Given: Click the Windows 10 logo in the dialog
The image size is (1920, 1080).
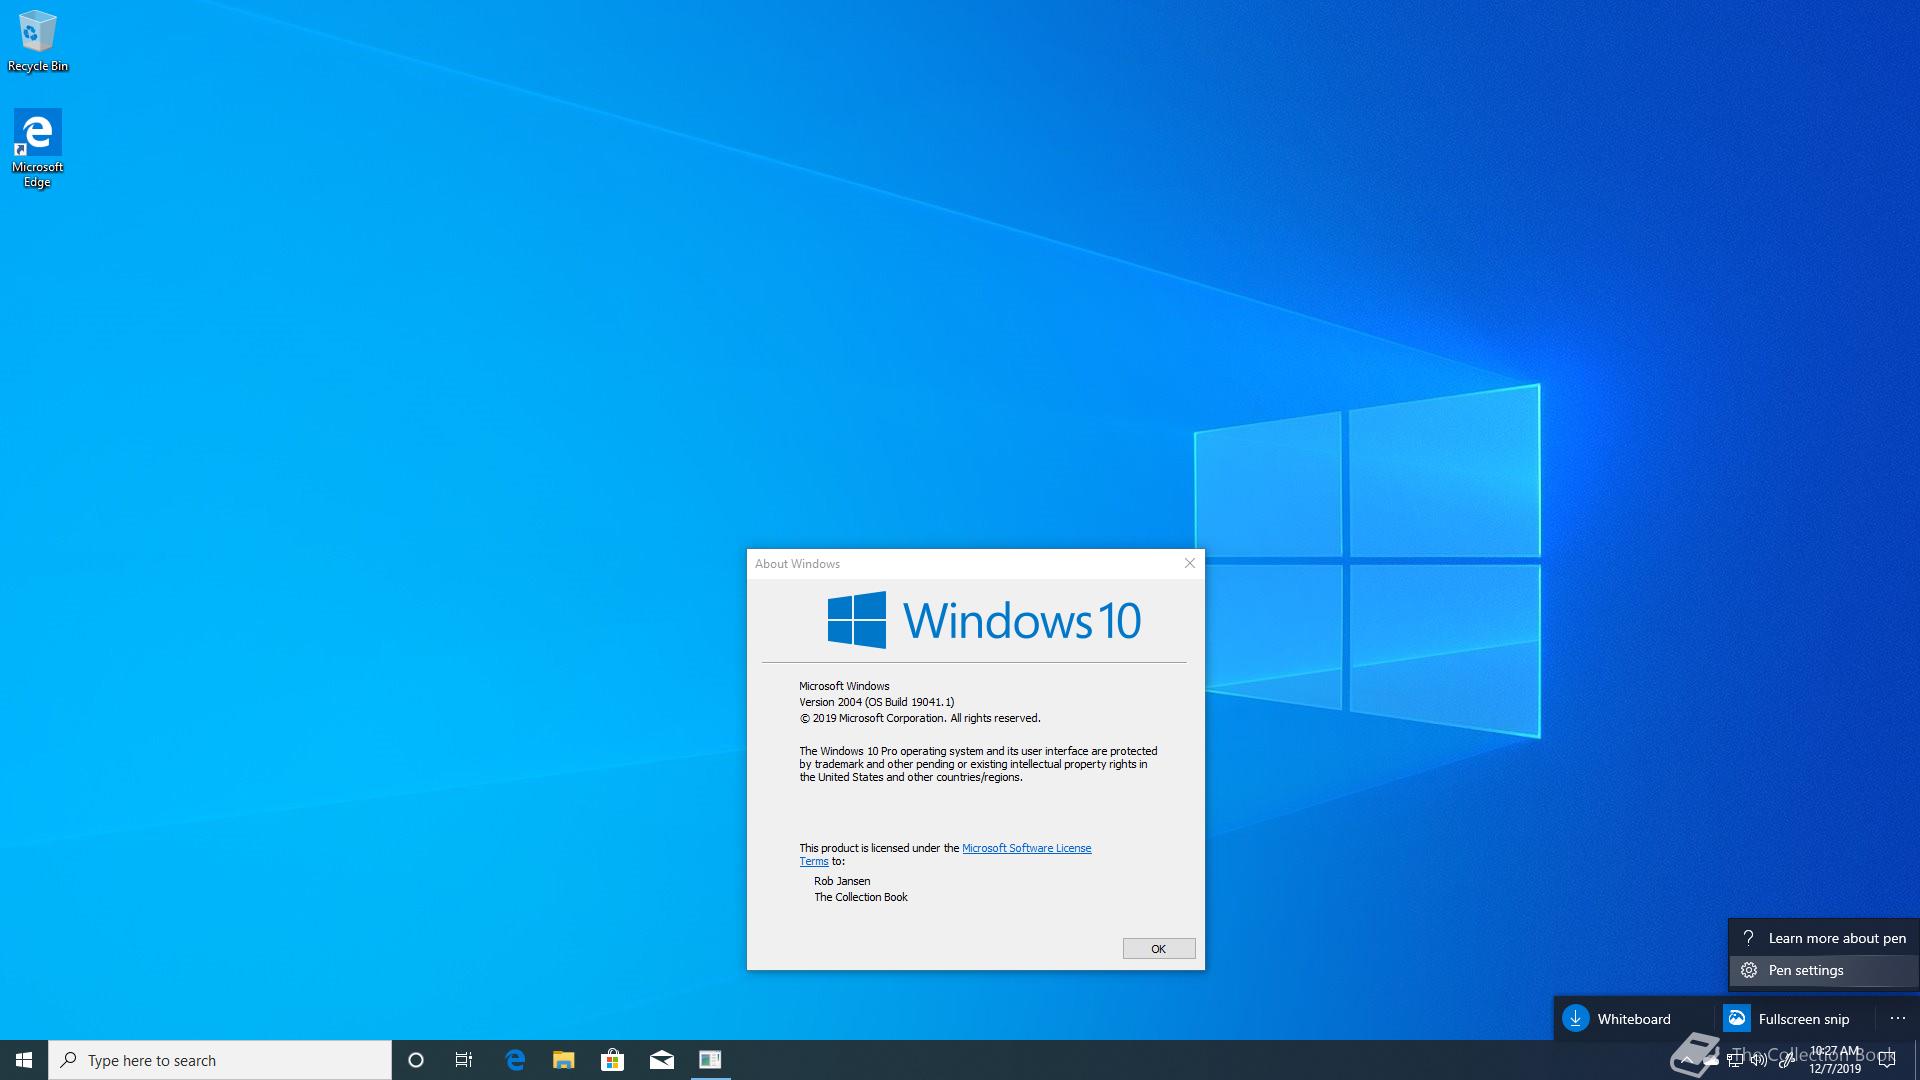Looking at the screenshot, I should click(984, 620).
